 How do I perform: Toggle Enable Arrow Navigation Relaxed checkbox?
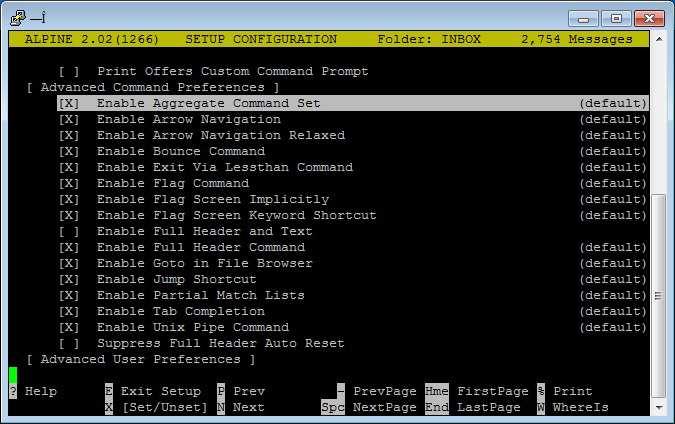[69, 136]
